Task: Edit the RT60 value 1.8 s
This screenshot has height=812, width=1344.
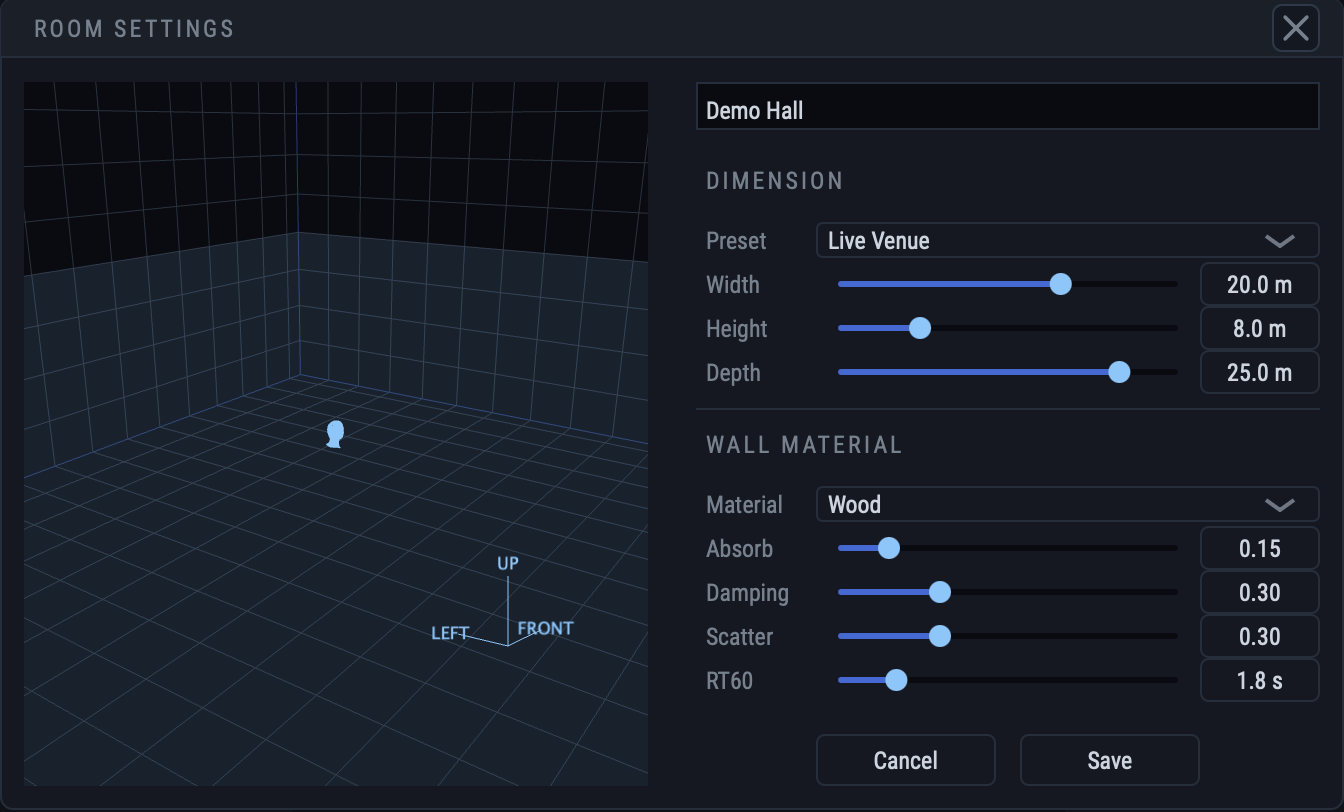Action: tap(1260, 681)
